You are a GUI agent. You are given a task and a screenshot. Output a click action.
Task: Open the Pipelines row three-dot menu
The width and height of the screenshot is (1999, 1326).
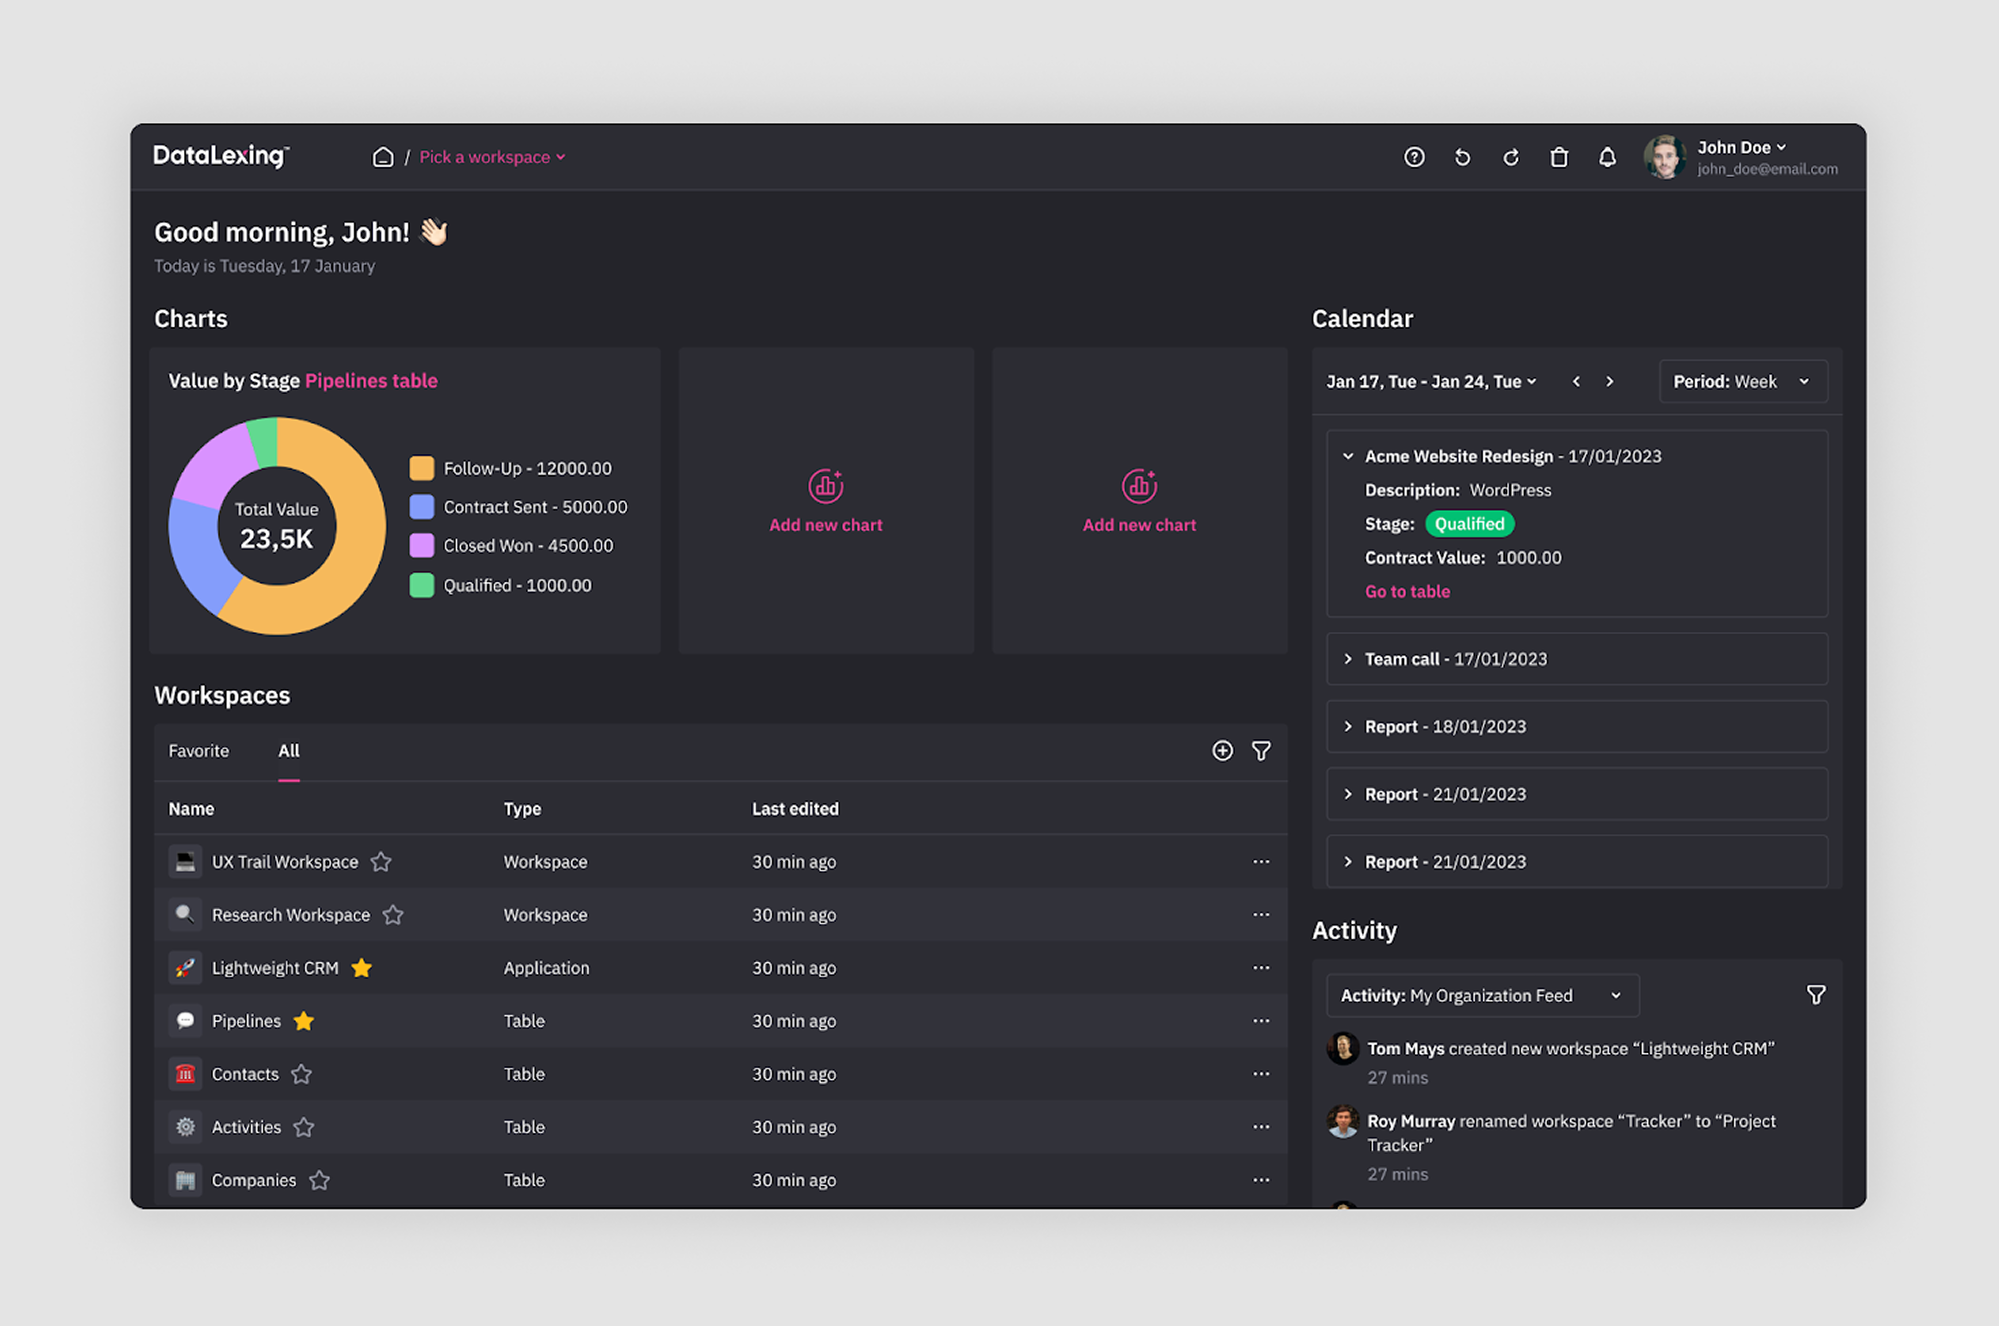(1260, 1020)
